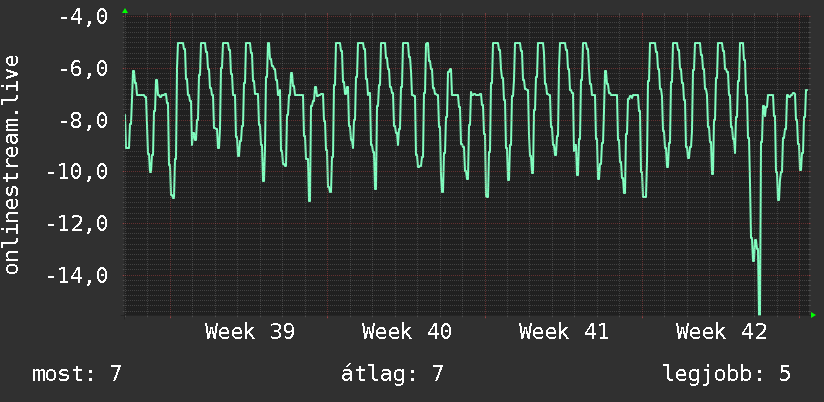Click the Week 40 axis label
The height and width of the screenshot is (402, 824).
coord(407,332)
